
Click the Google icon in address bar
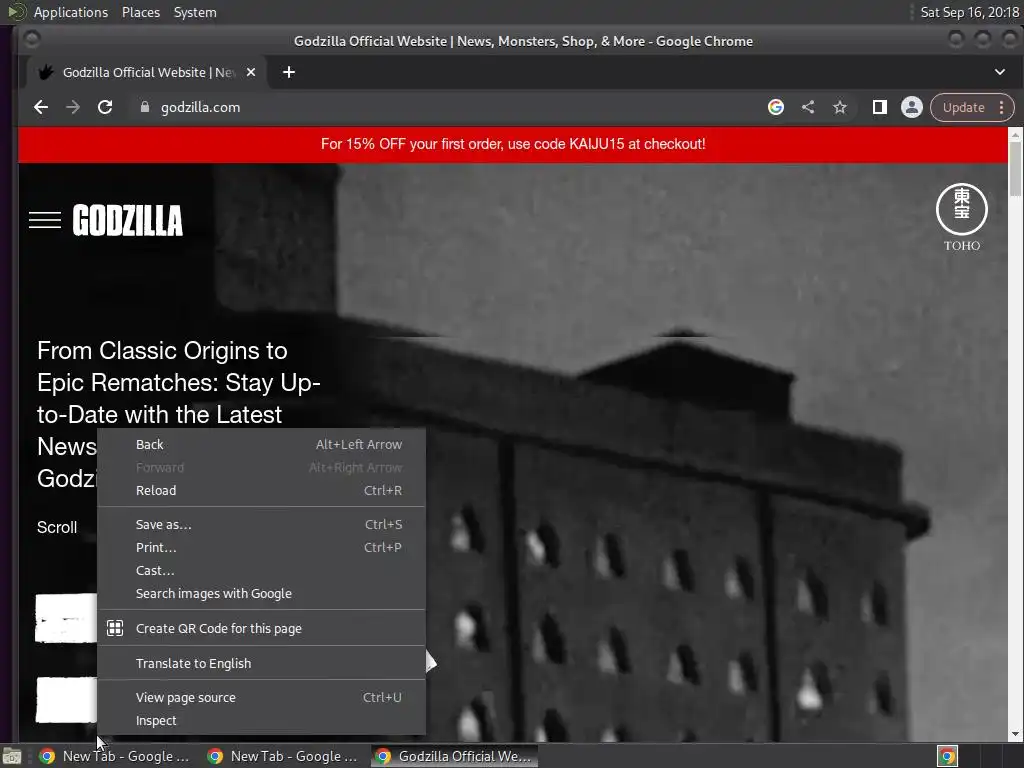point(775,107)
